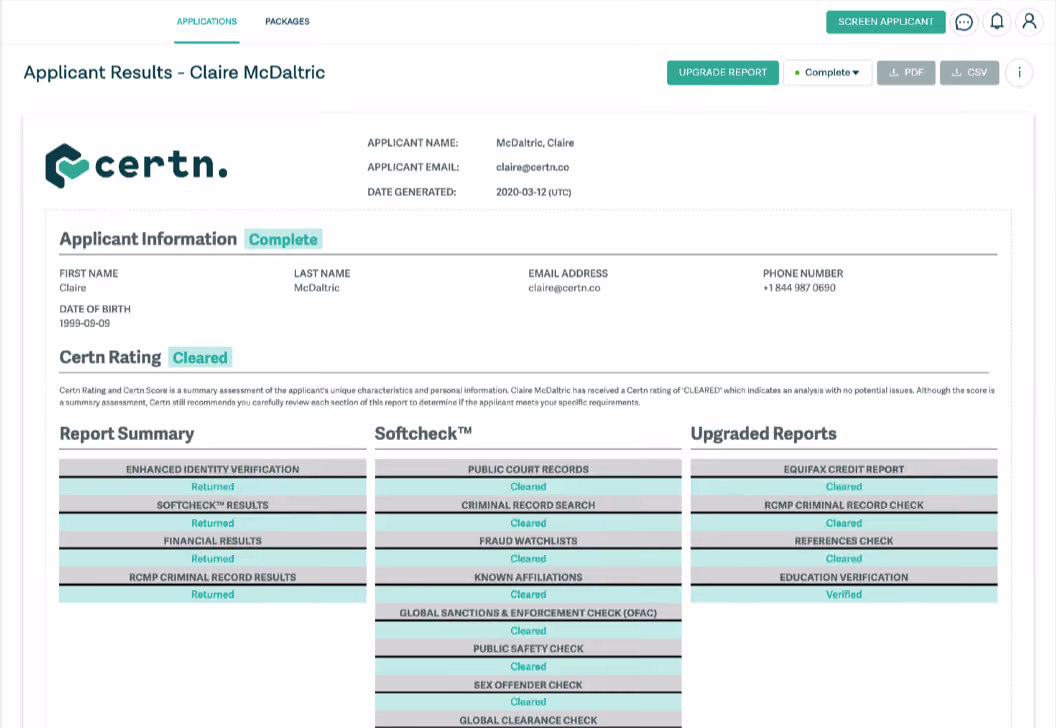Click Known Affiliations row header

[528, 577]
